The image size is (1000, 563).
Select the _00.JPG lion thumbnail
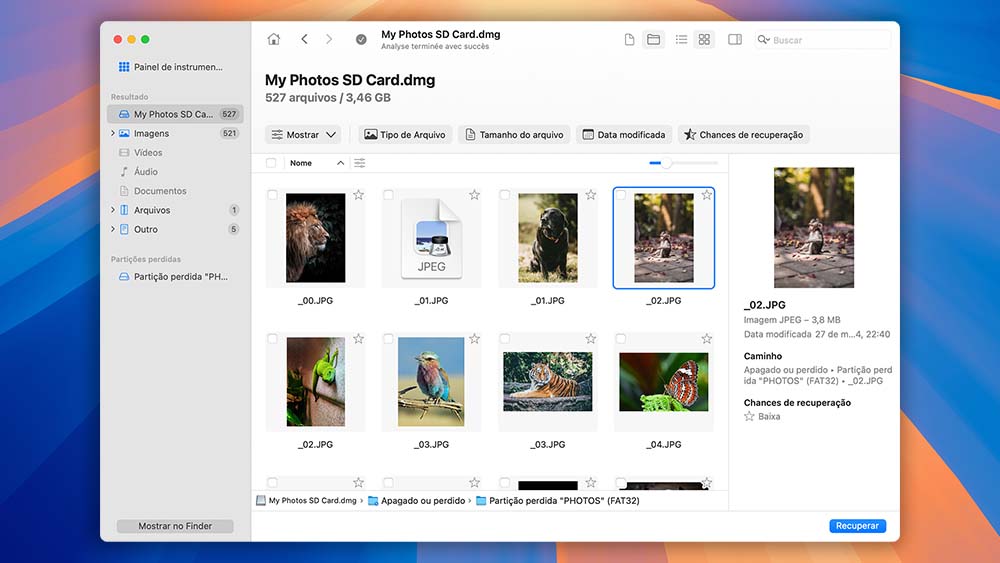pos(316,238)
